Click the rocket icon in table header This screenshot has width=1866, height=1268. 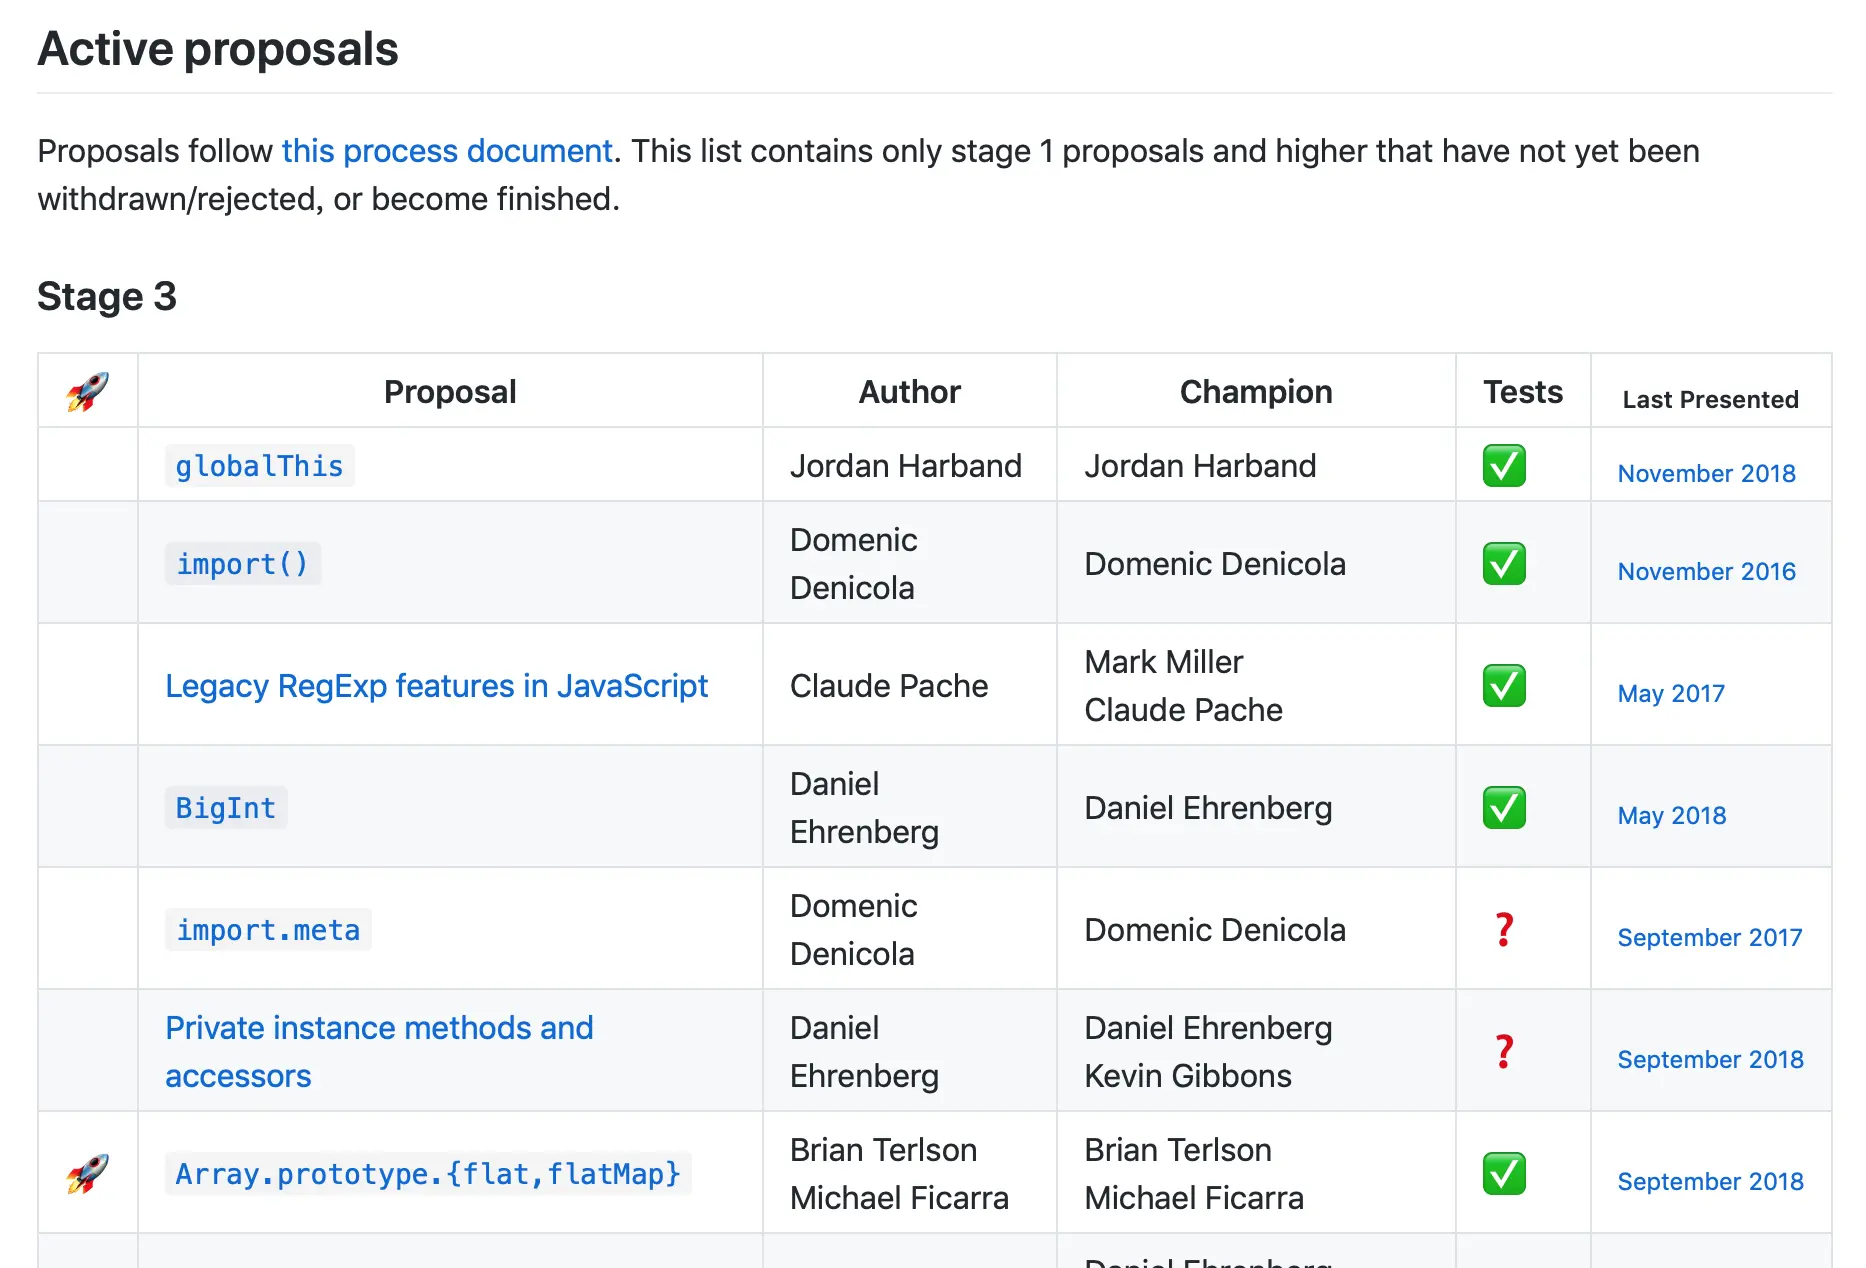pyautogui.click(x=88, y=391)
